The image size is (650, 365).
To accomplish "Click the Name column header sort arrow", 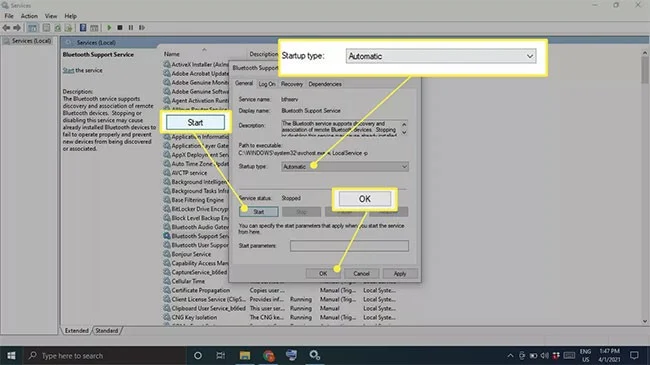I will click(204, 50).
